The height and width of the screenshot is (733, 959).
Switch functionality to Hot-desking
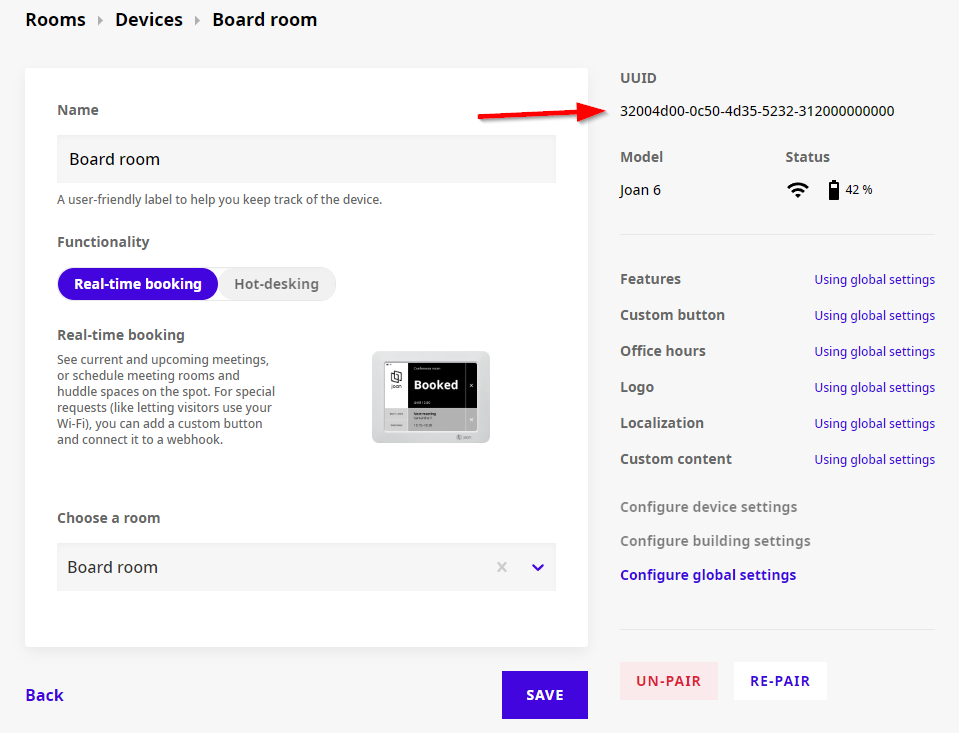tap(276, 284)
